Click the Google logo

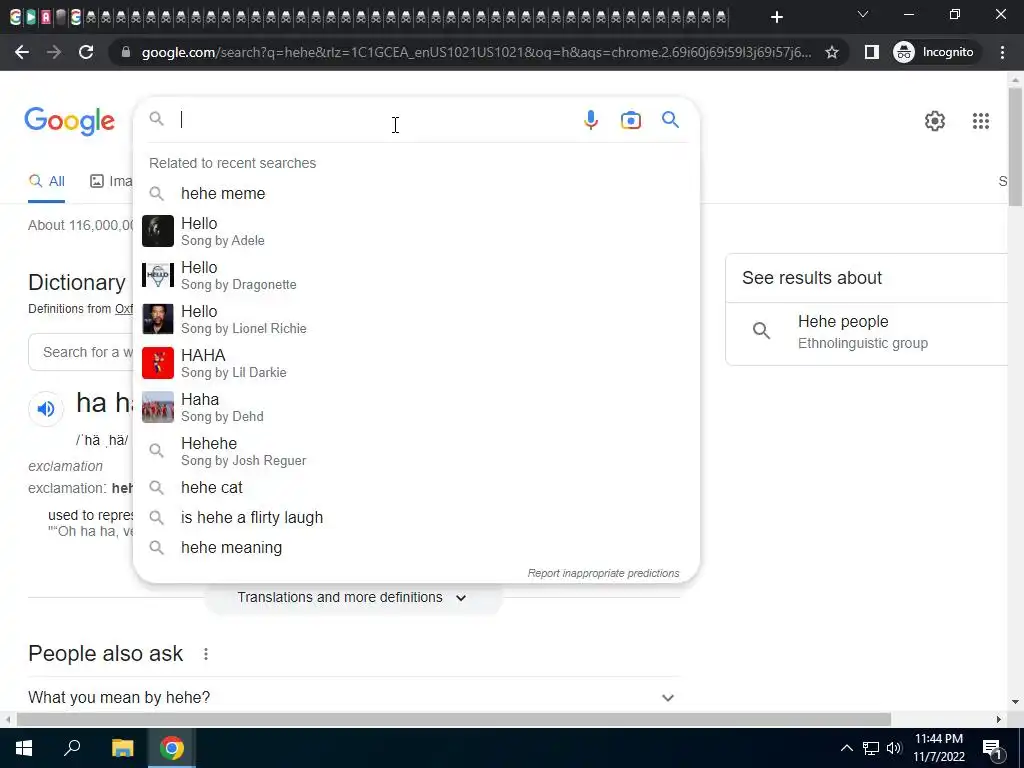[x=70, y=121]
